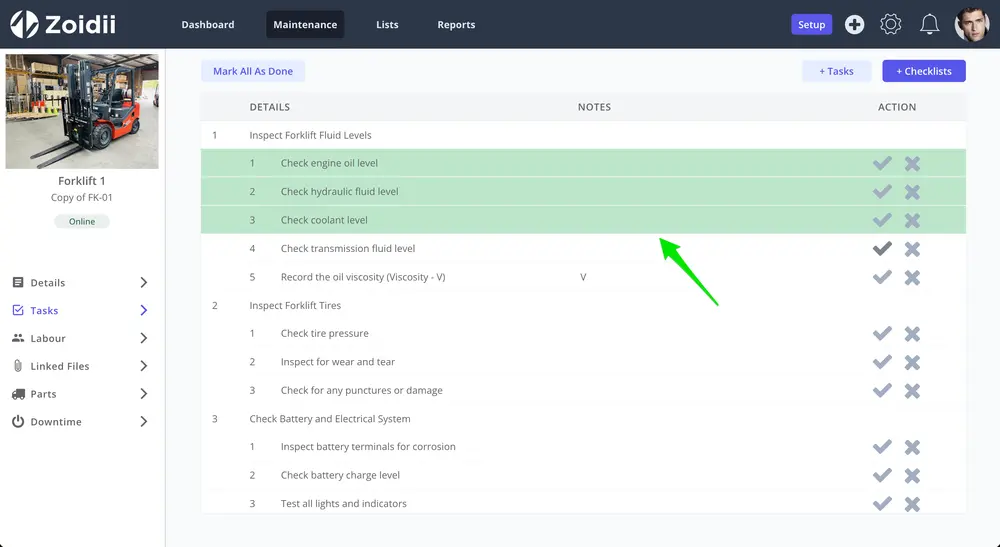This screenshot has width=1000, height=547.
Task: Click the + Checklists button
Action: (x=923, y=71)
